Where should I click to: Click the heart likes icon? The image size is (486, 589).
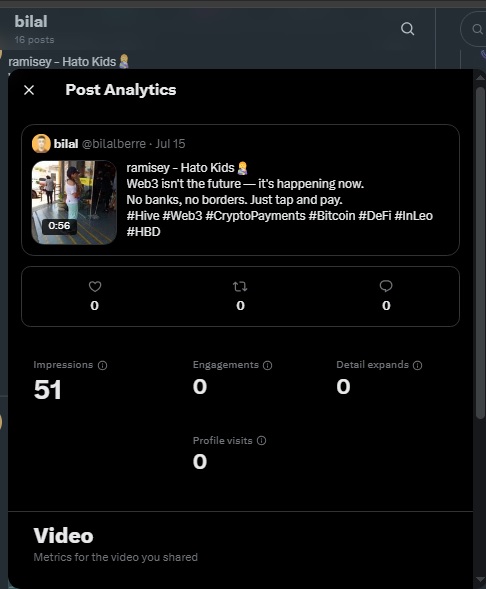point(95,287)
